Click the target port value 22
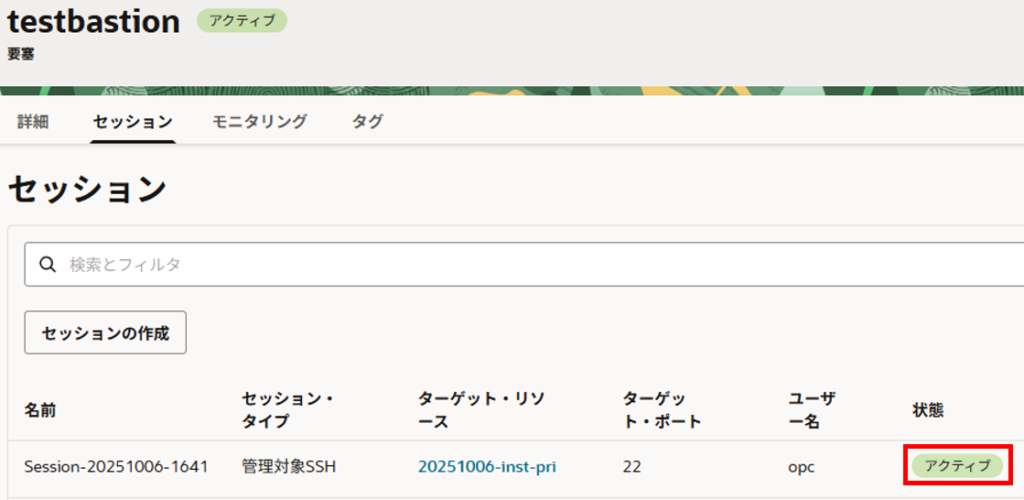The width and height of the screenshot is (1024, 500). pos(632,466)
